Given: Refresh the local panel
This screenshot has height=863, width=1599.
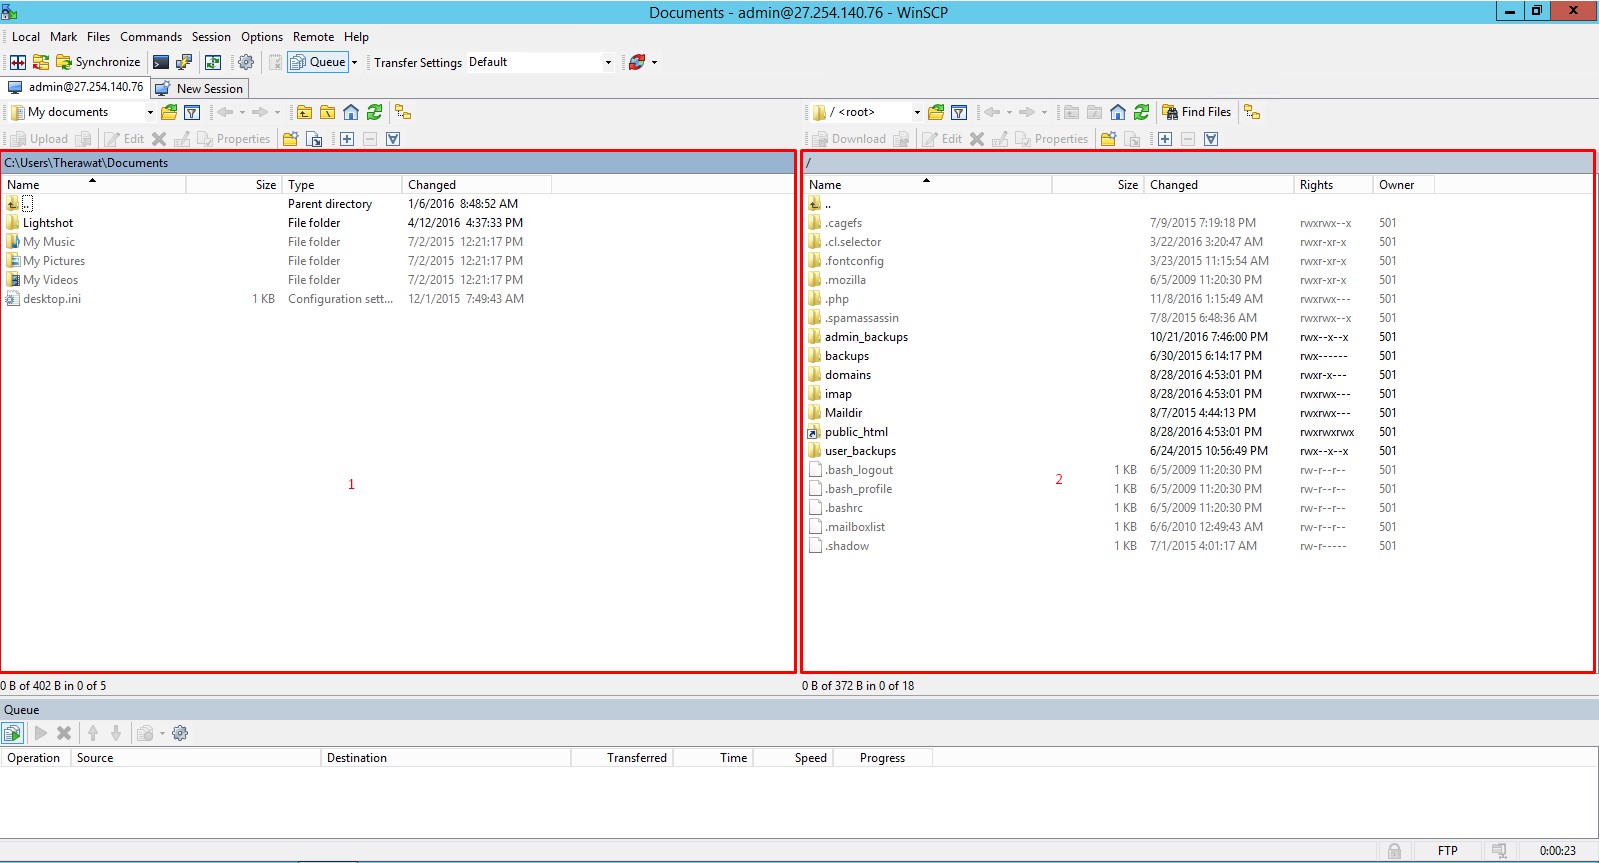Looking at the screenshot, I should pyautogui.click(x=374, y=112).
